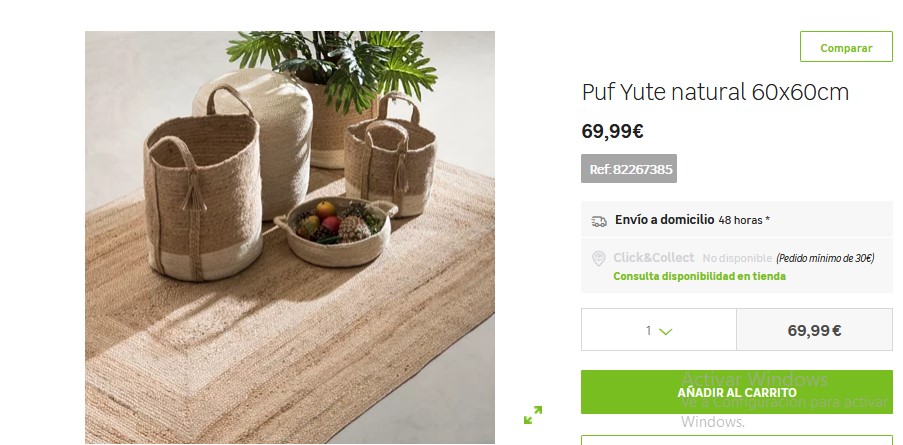903x445 pixels.
Task: Click the delivery truck icon
Action: 599,221
